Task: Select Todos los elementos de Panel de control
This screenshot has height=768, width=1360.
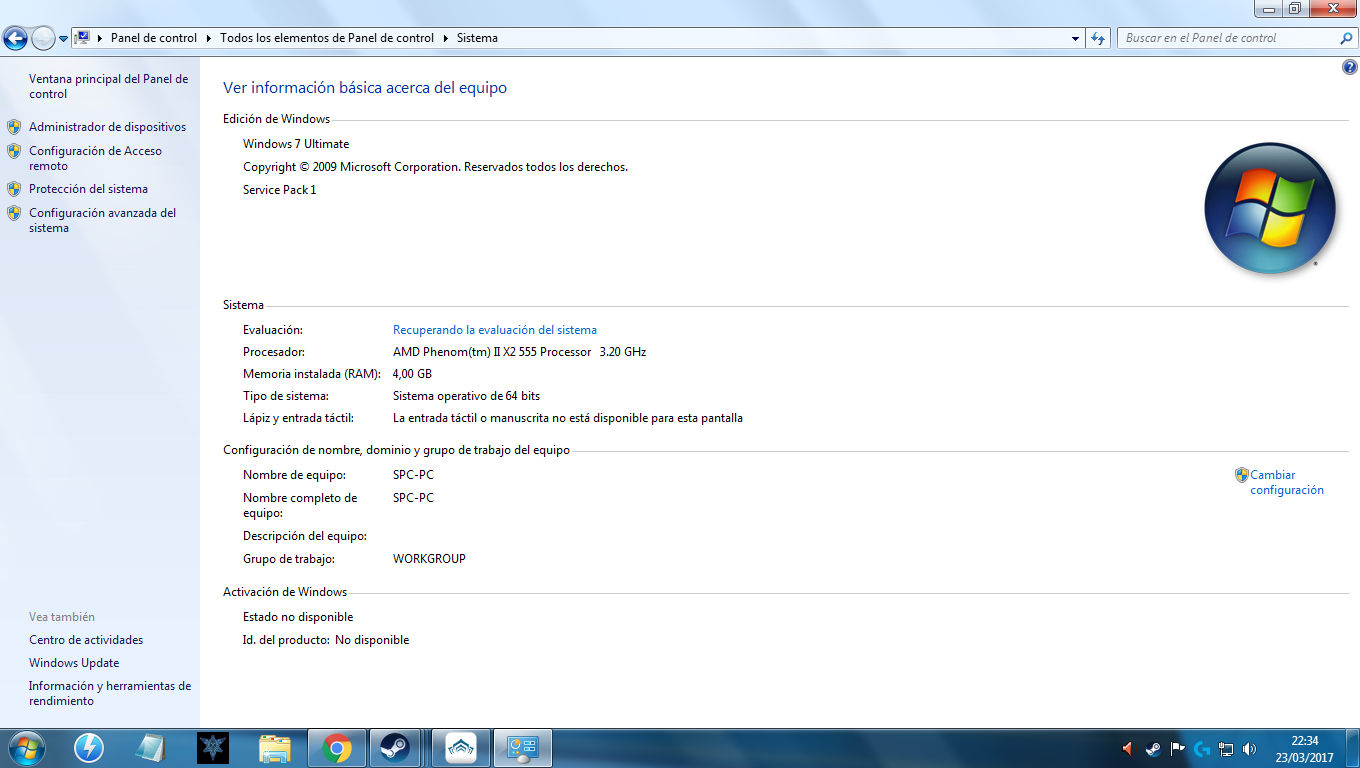Action: point(327,38)
